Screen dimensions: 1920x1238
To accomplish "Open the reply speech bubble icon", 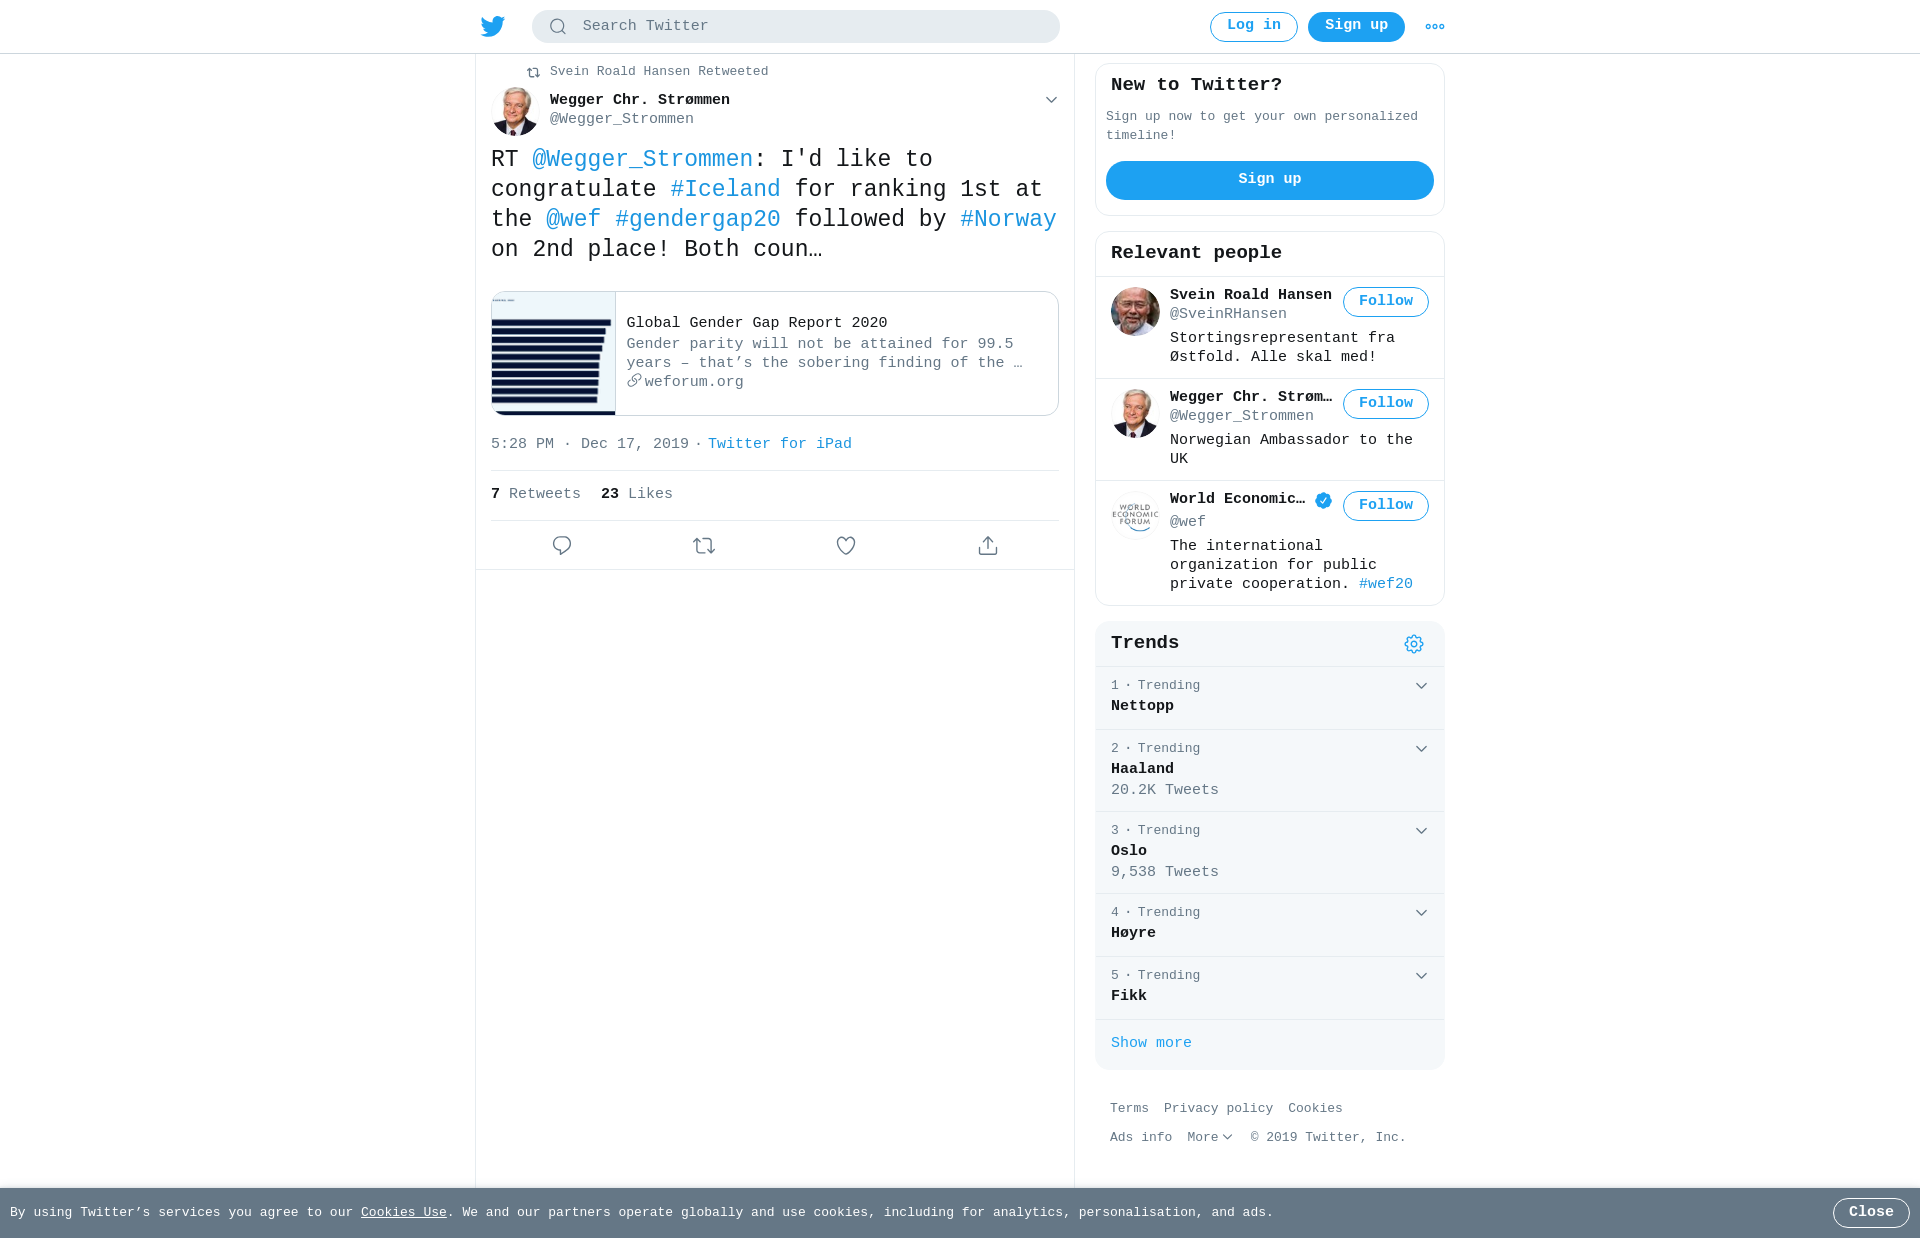I will tap(562, 545).
